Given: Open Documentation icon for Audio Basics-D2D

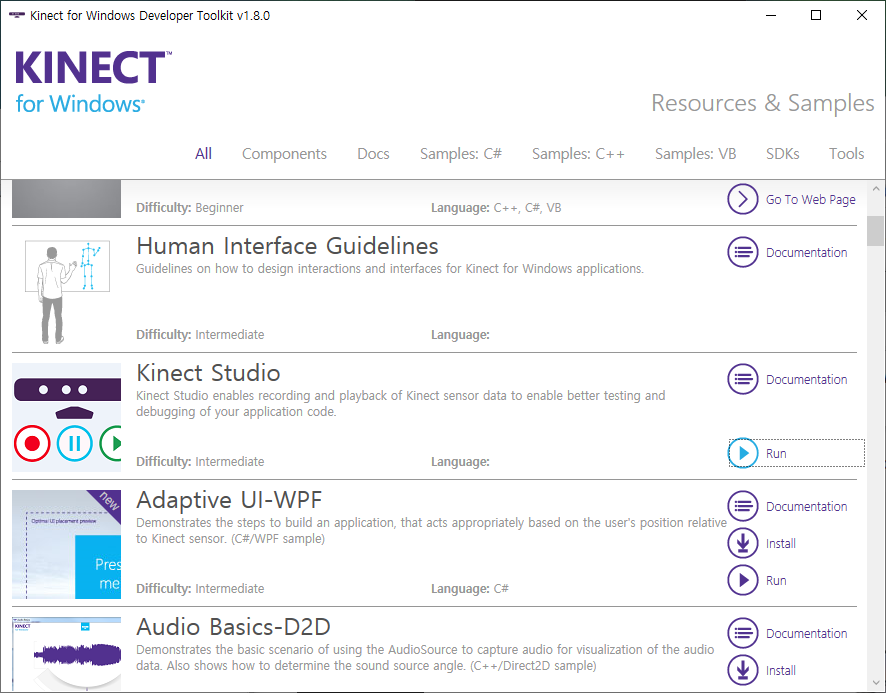Looking at the screenshot, I should [x=742, y=633].
